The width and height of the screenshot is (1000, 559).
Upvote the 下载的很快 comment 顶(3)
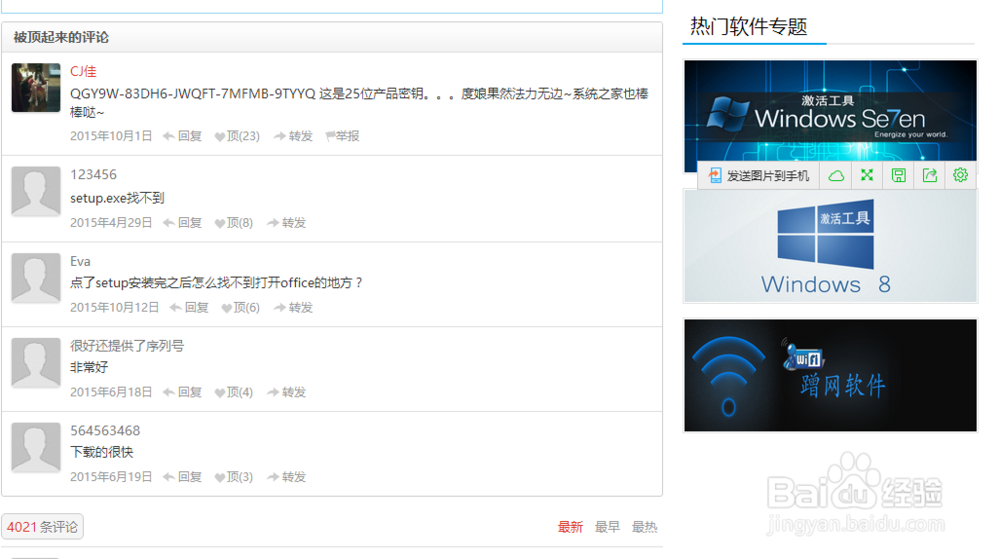click(x=234, y=477)
